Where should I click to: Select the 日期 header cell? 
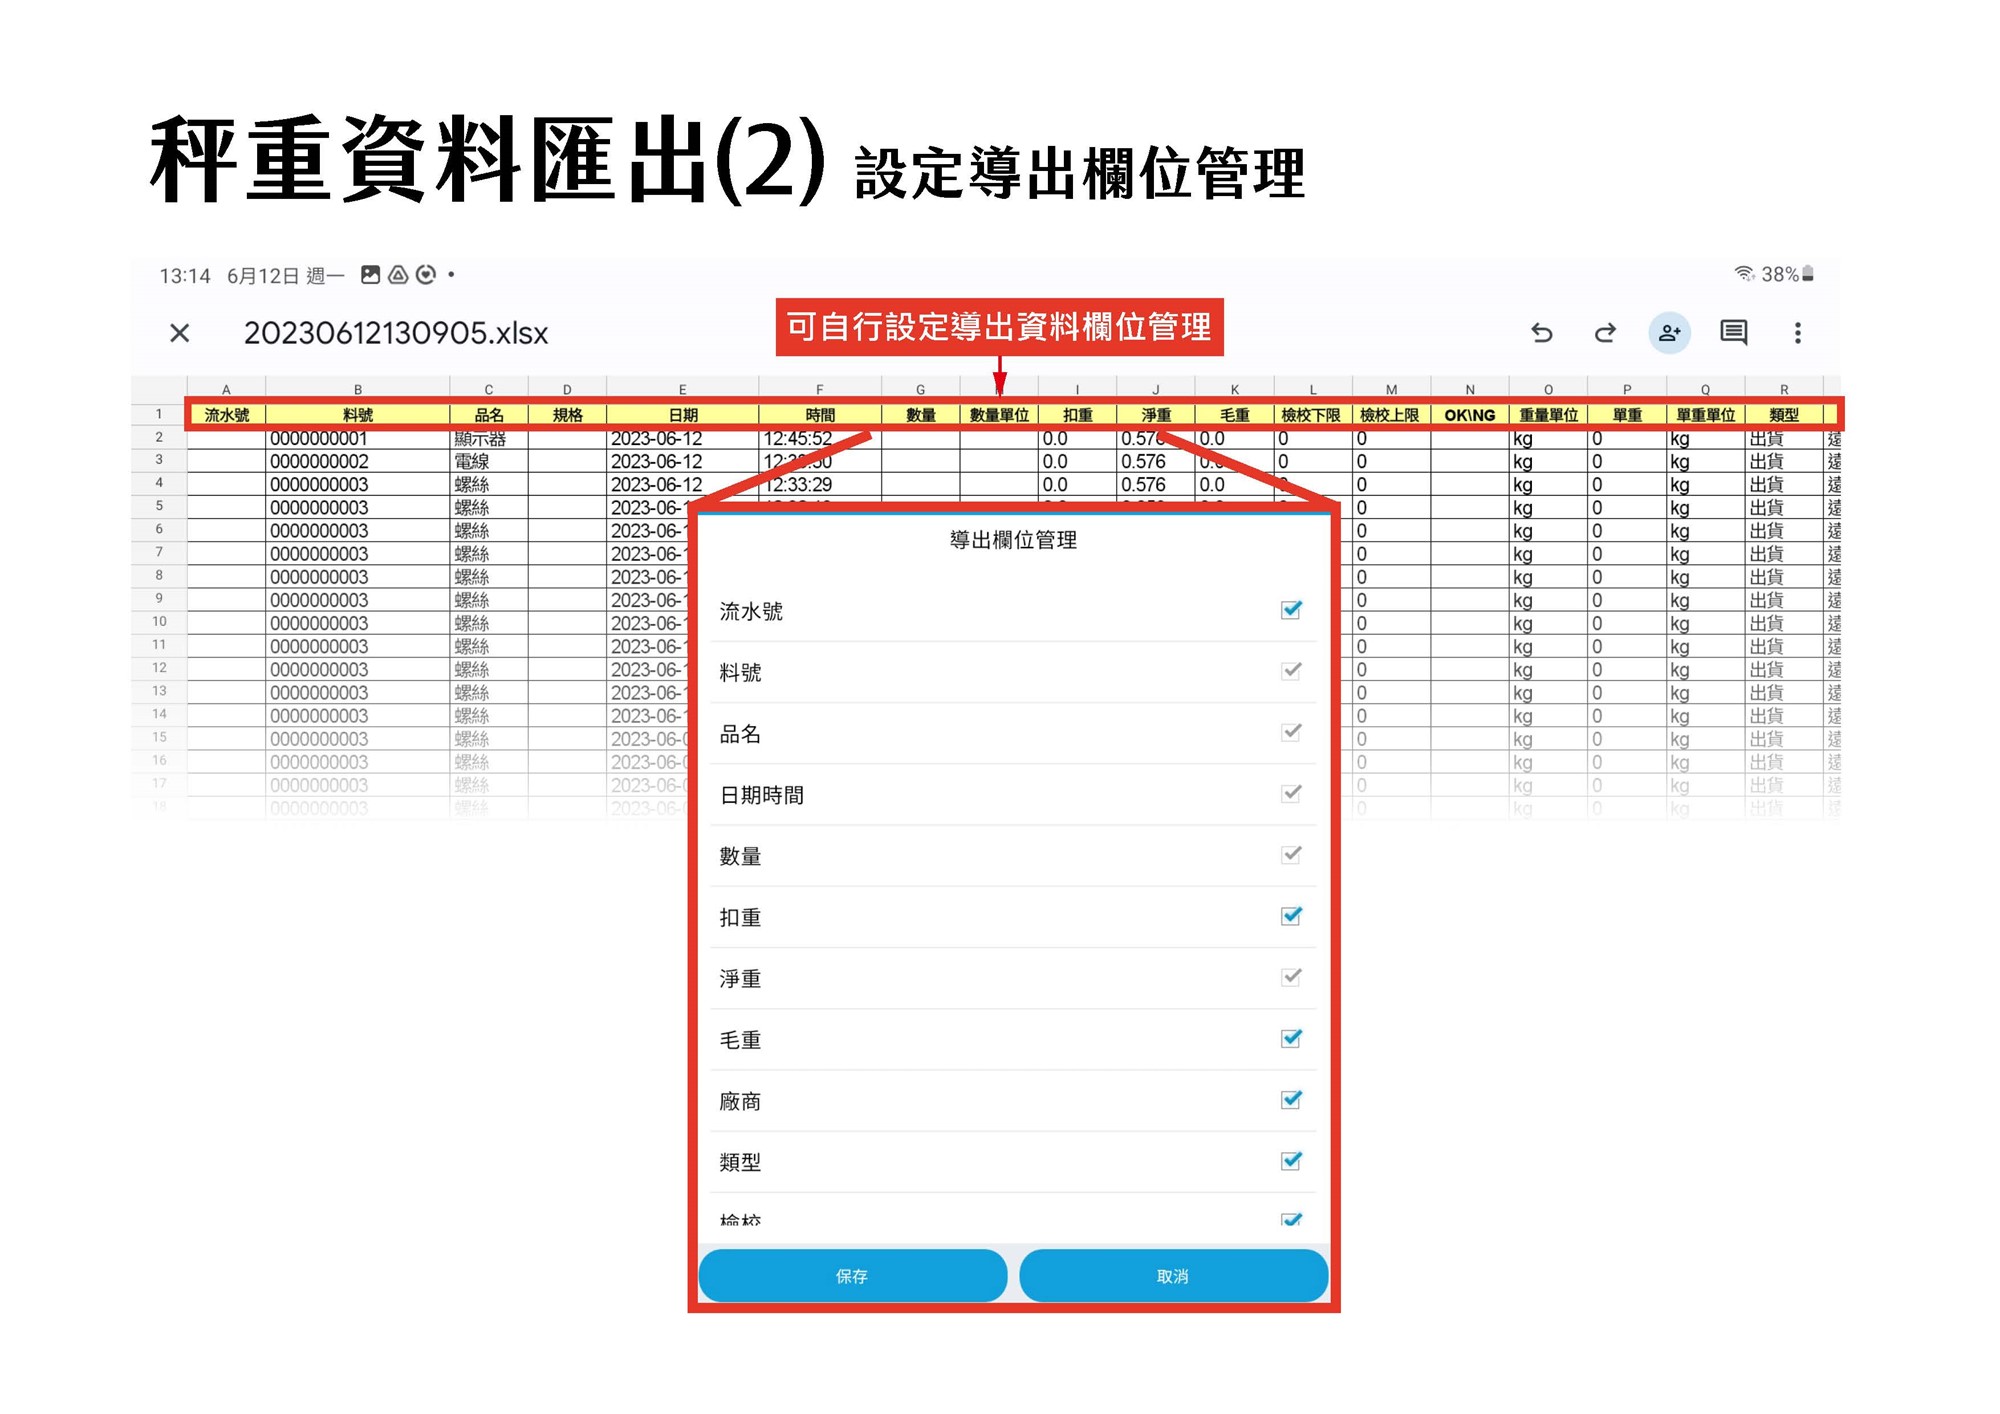point(682,414)
